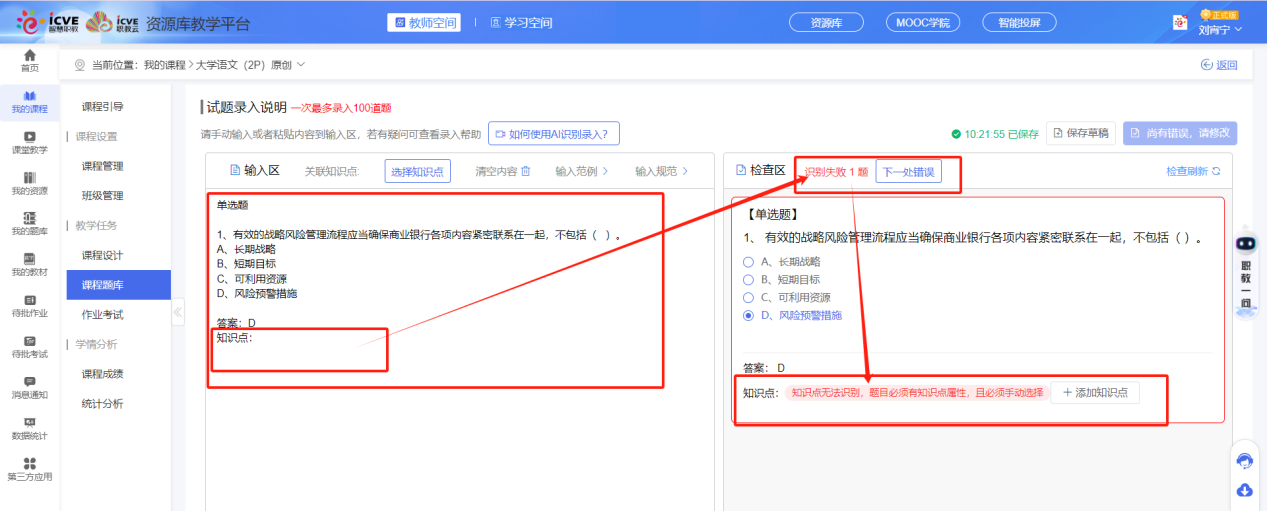
Task: Open 我的题库 sidebar icon
Action: 30,218
